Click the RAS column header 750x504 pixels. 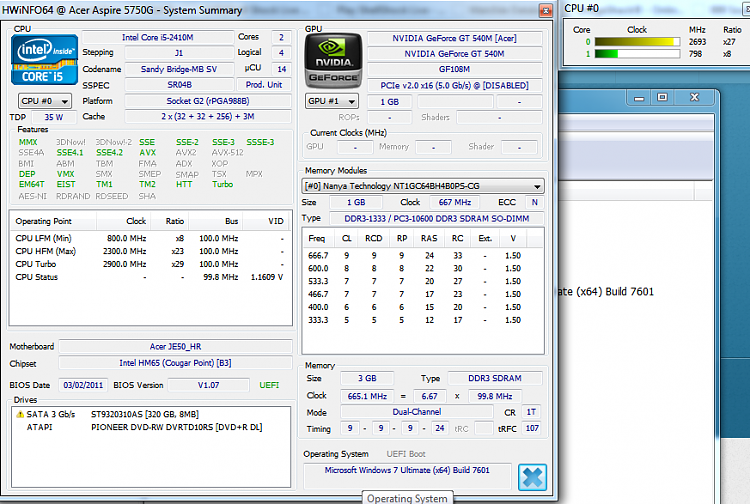point(429,238)
